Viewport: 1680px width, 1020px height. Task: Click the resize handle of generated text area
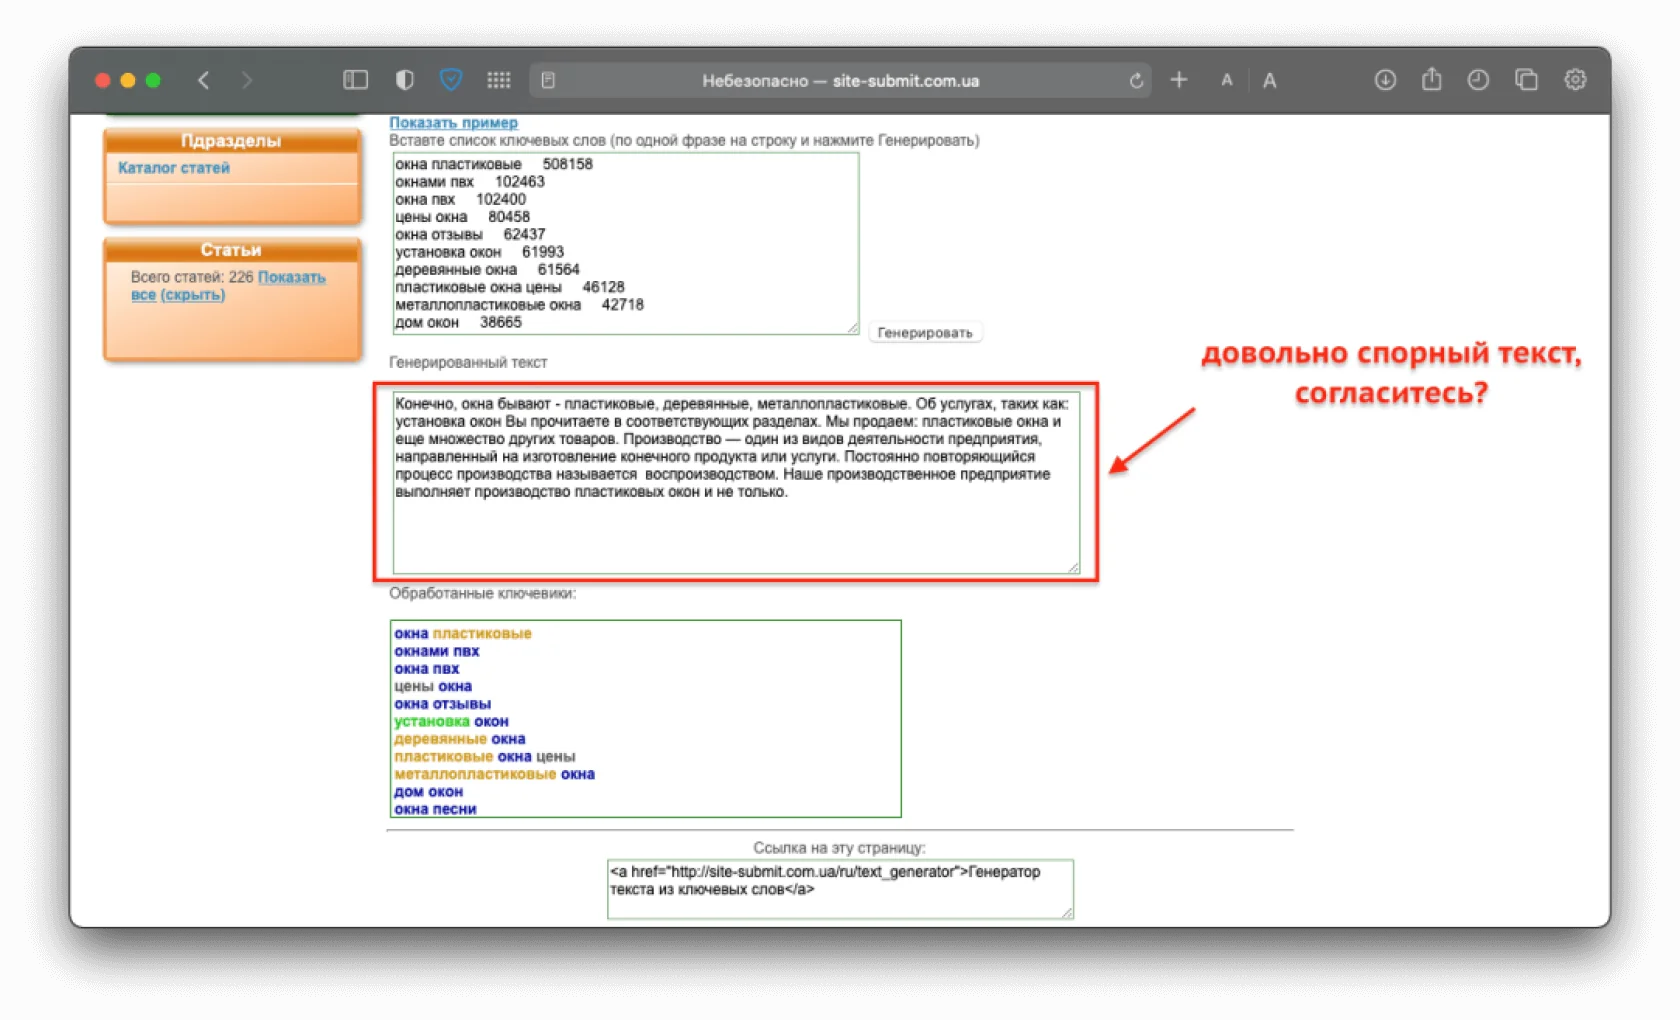tap(1074, 567)
